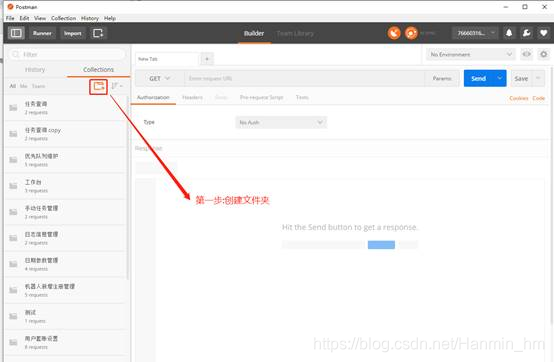Image resolution: width=554 pixels, height=362 pixels.
Task: Click the orange interceptor satellite icon
Action: pos(394,33)
